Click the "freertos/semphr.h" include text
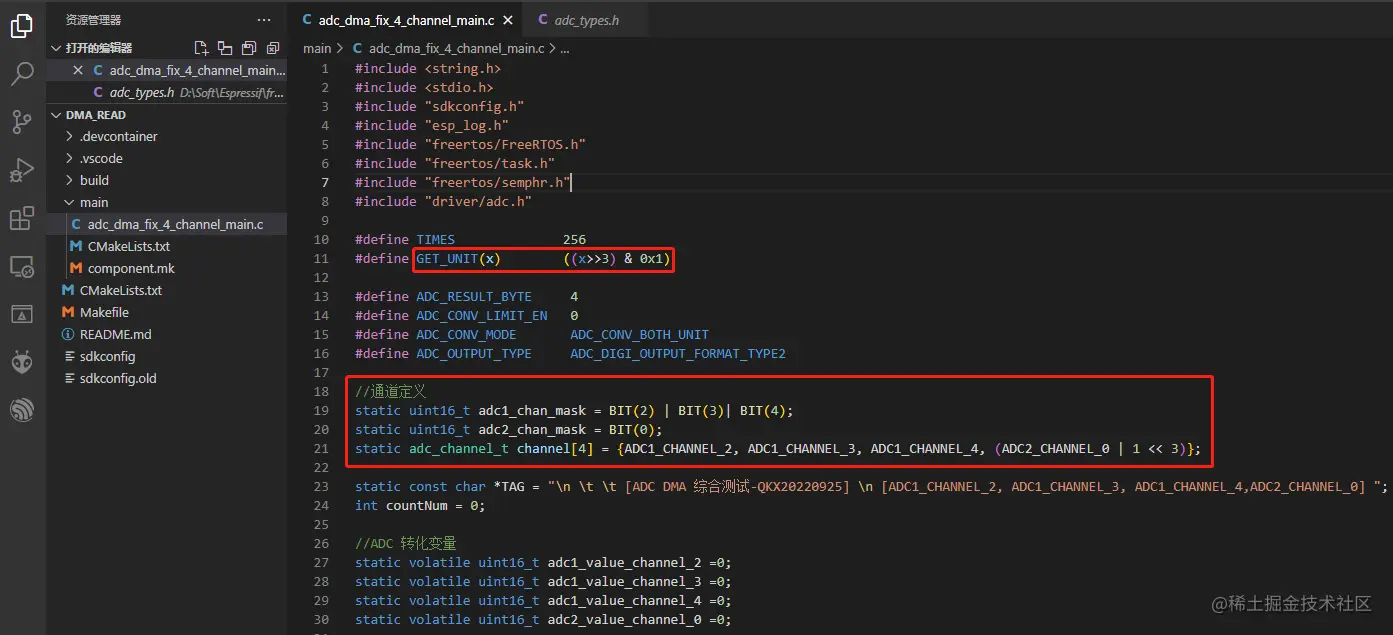This screenshot has height=635, width=1393. [497, 182]
